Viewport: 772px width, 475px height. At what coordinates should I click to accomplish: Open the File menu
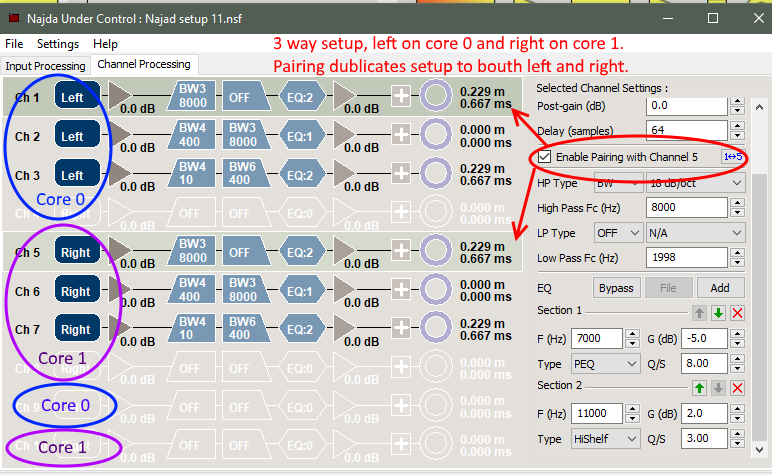point(14,44)
